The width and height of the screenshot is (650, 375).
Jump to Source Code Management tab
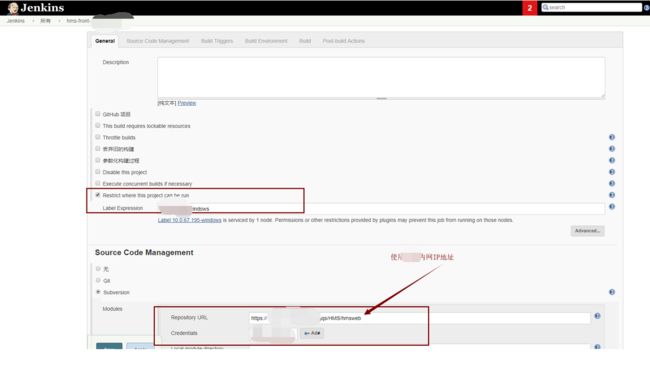pos(158,41)
